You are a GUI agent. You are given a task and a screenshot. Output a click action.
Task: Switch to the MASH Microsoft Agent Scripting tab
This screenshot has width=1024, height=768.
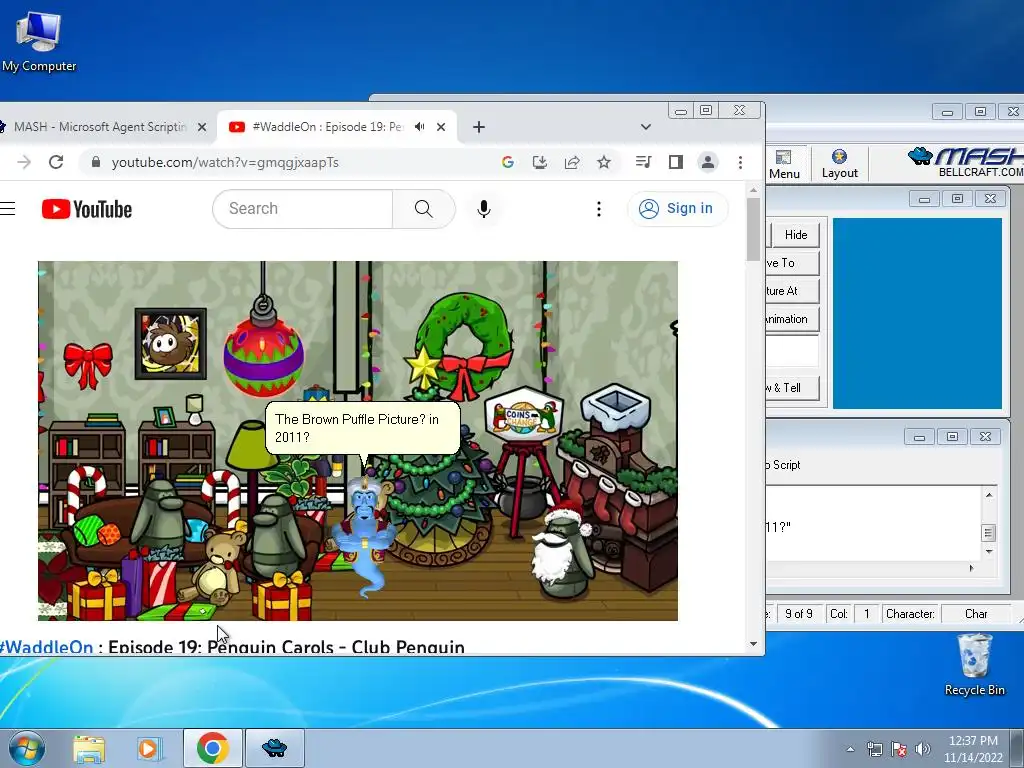click(x=99, y=127)
